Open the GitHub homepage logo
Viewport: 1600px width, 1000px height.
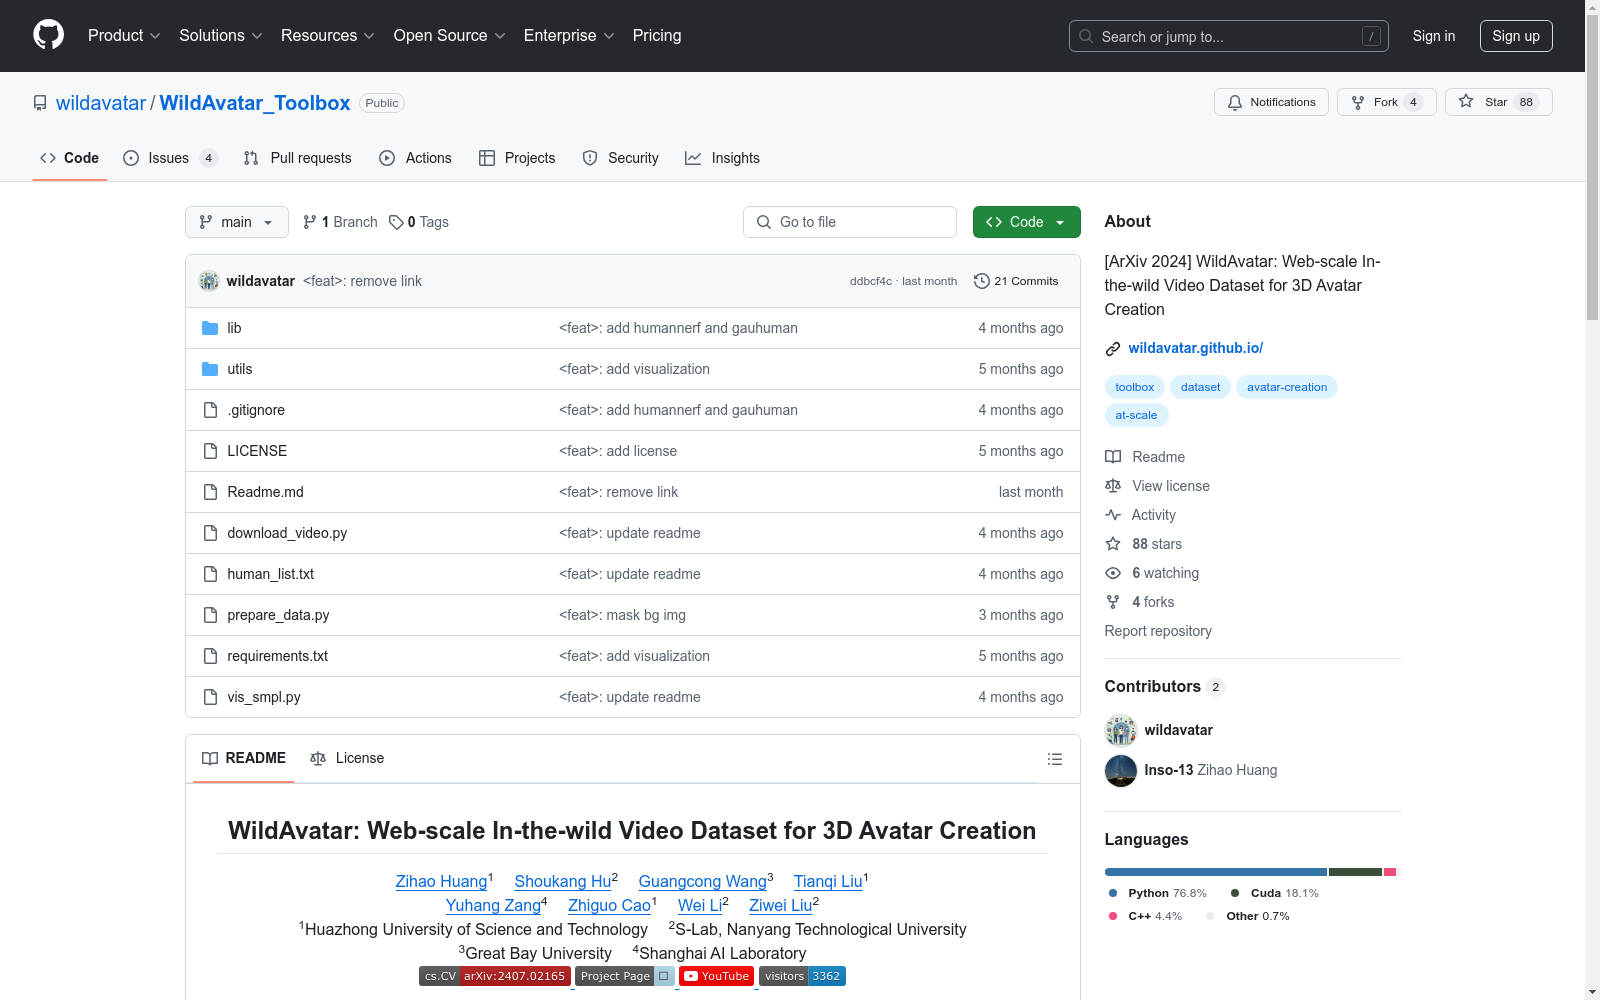click(x=48, y=35)
